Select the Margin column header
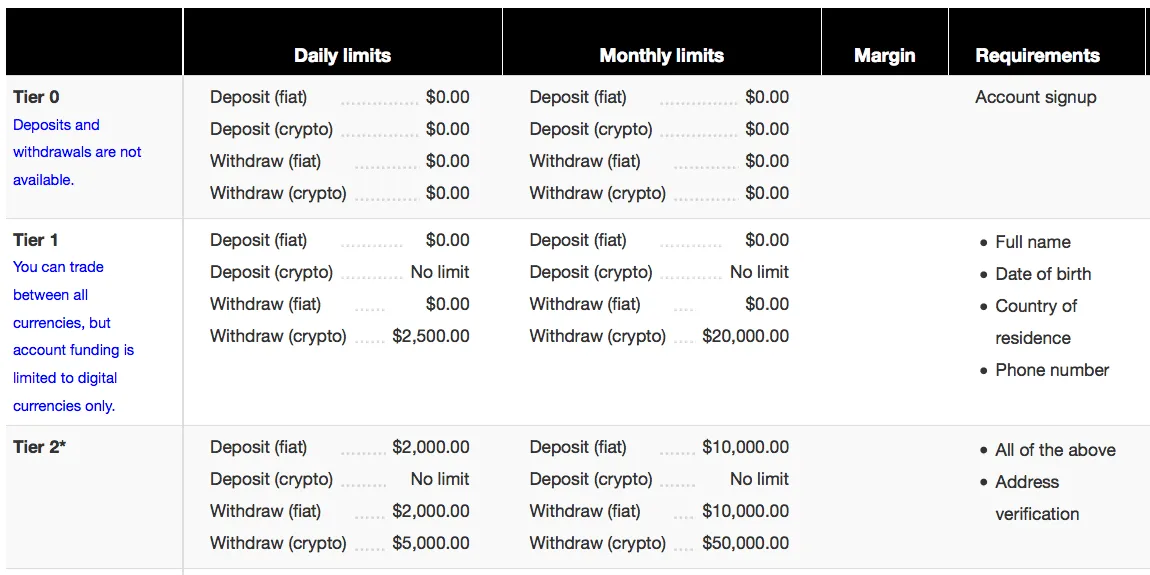Image resolution: width=1150 pixels, height=575 pixels. [885, 56]
